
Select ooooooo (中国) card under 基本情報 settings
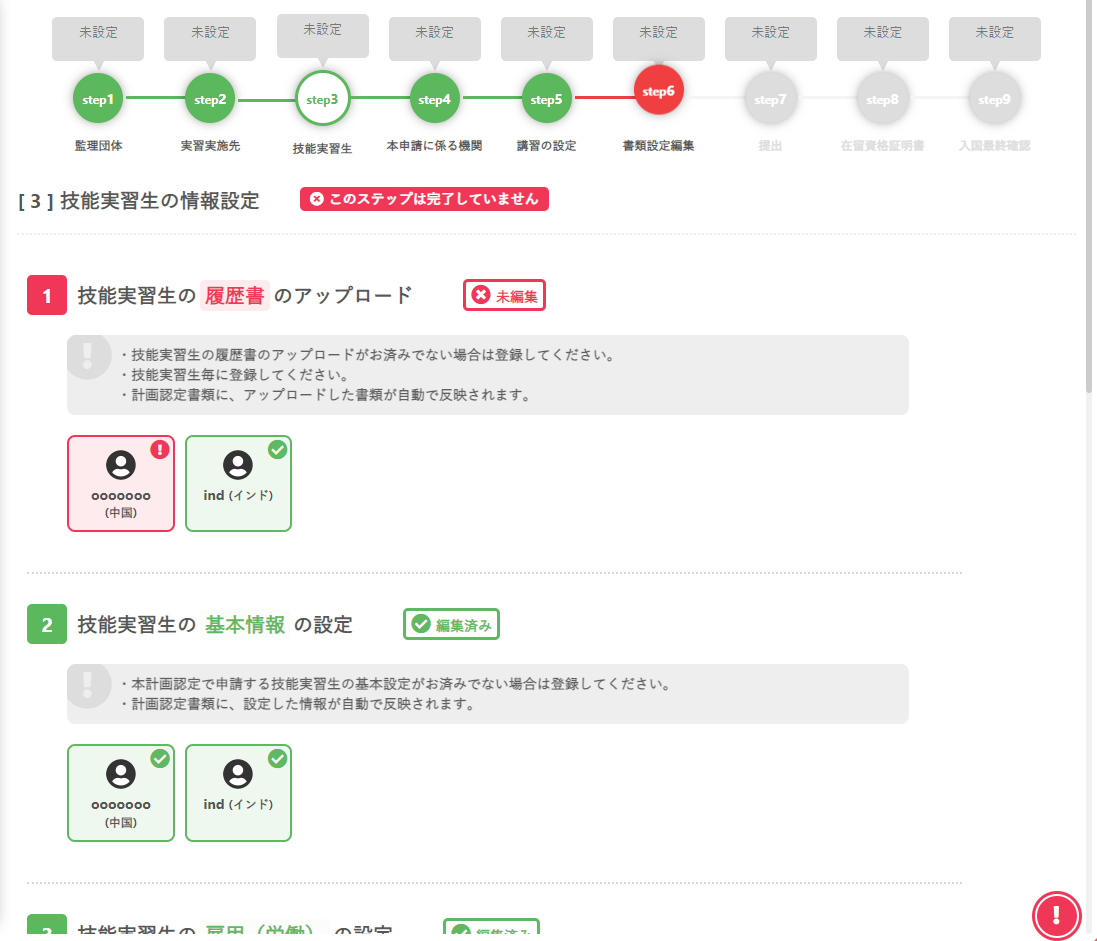[x=121, y=792]
